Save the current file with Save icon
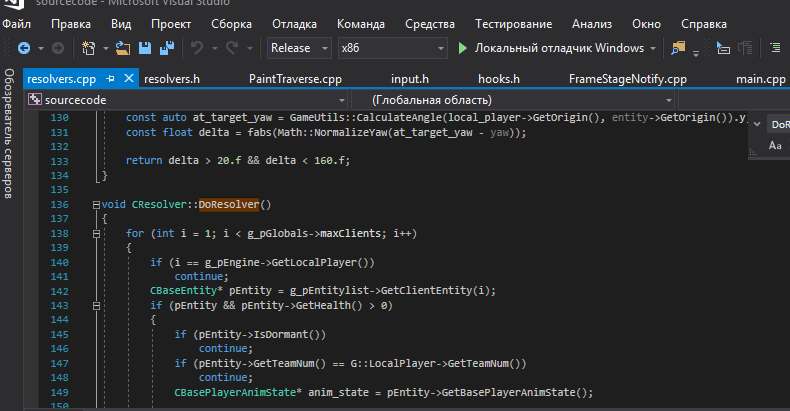Screen dimensions: 790x411 pos(145,48)
